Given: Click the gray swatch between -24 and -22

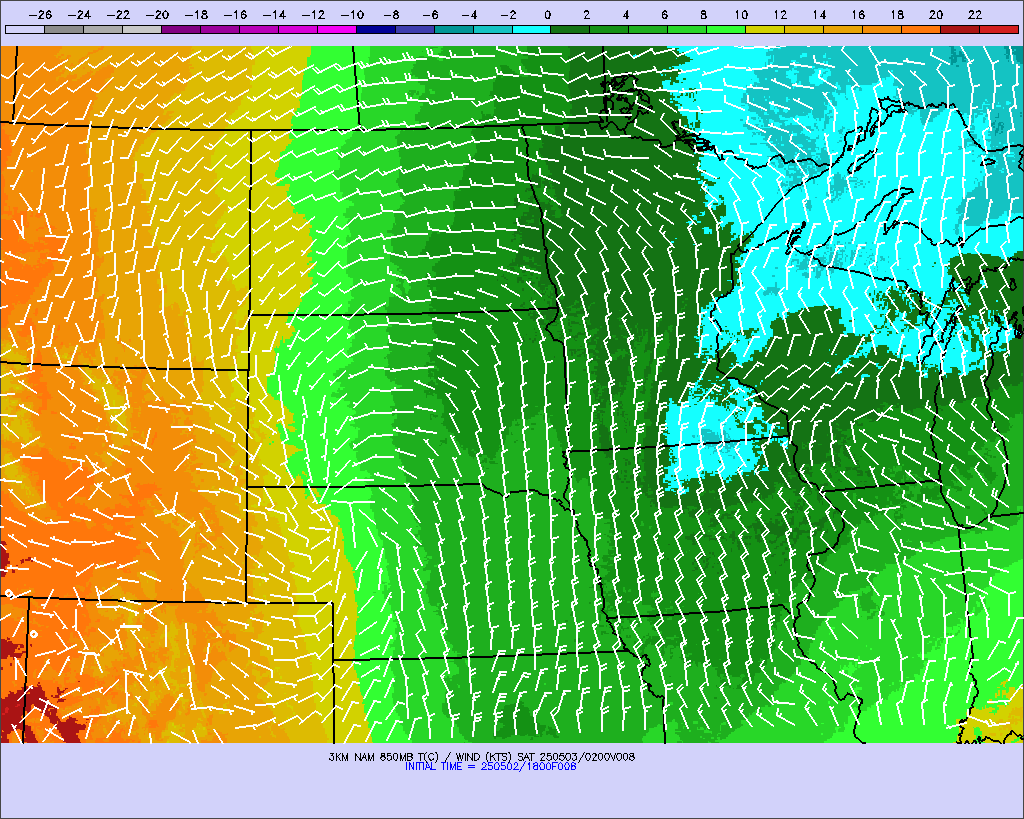Looking at the screenshot, I should point(103,29).
